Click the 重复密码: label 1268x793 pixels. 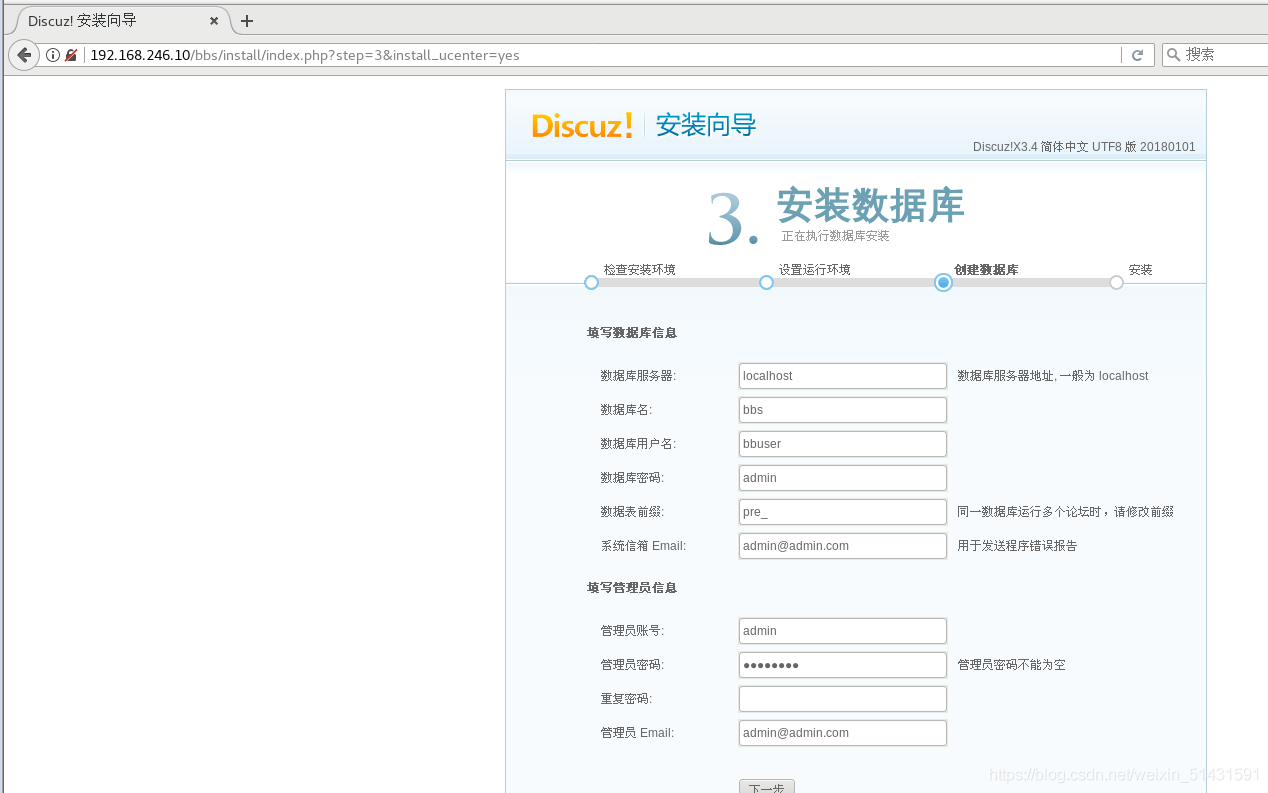(x=626, y=699)
